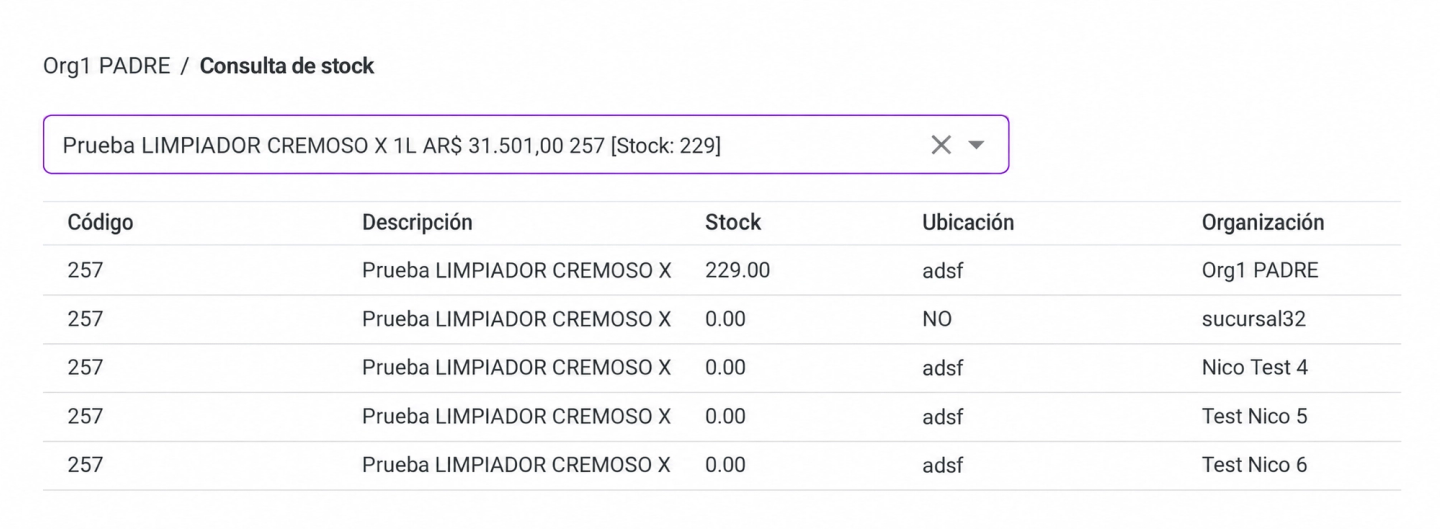Click code 257 in the Org1 PADRE row

(85, 270)
